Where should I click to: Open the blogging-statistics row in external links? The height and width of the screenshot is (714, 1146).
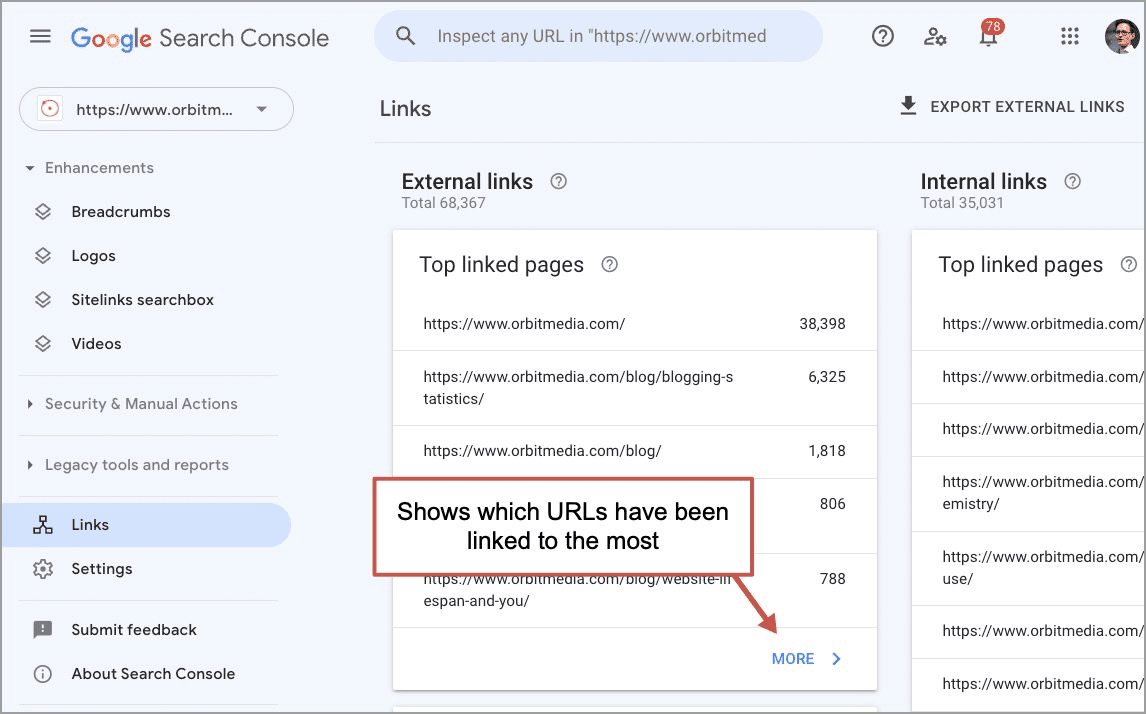[634, 388]
